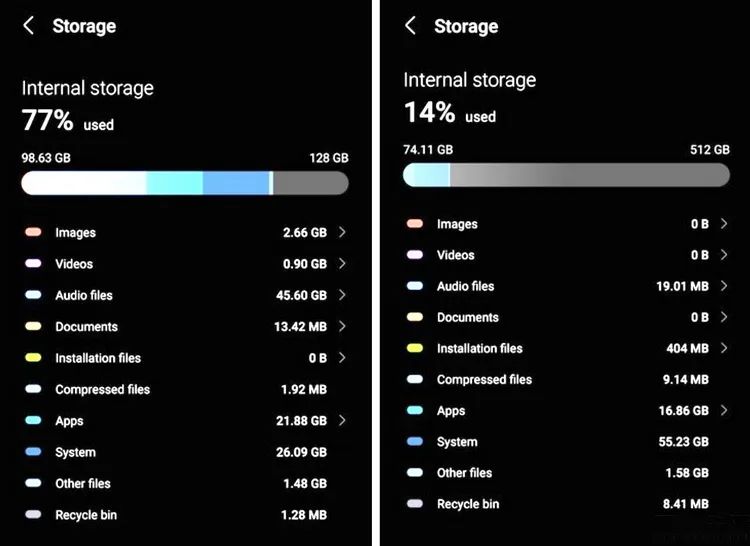Click the Images color pill on the 77% screen
The image size is (750, 546).
[33, 233]
